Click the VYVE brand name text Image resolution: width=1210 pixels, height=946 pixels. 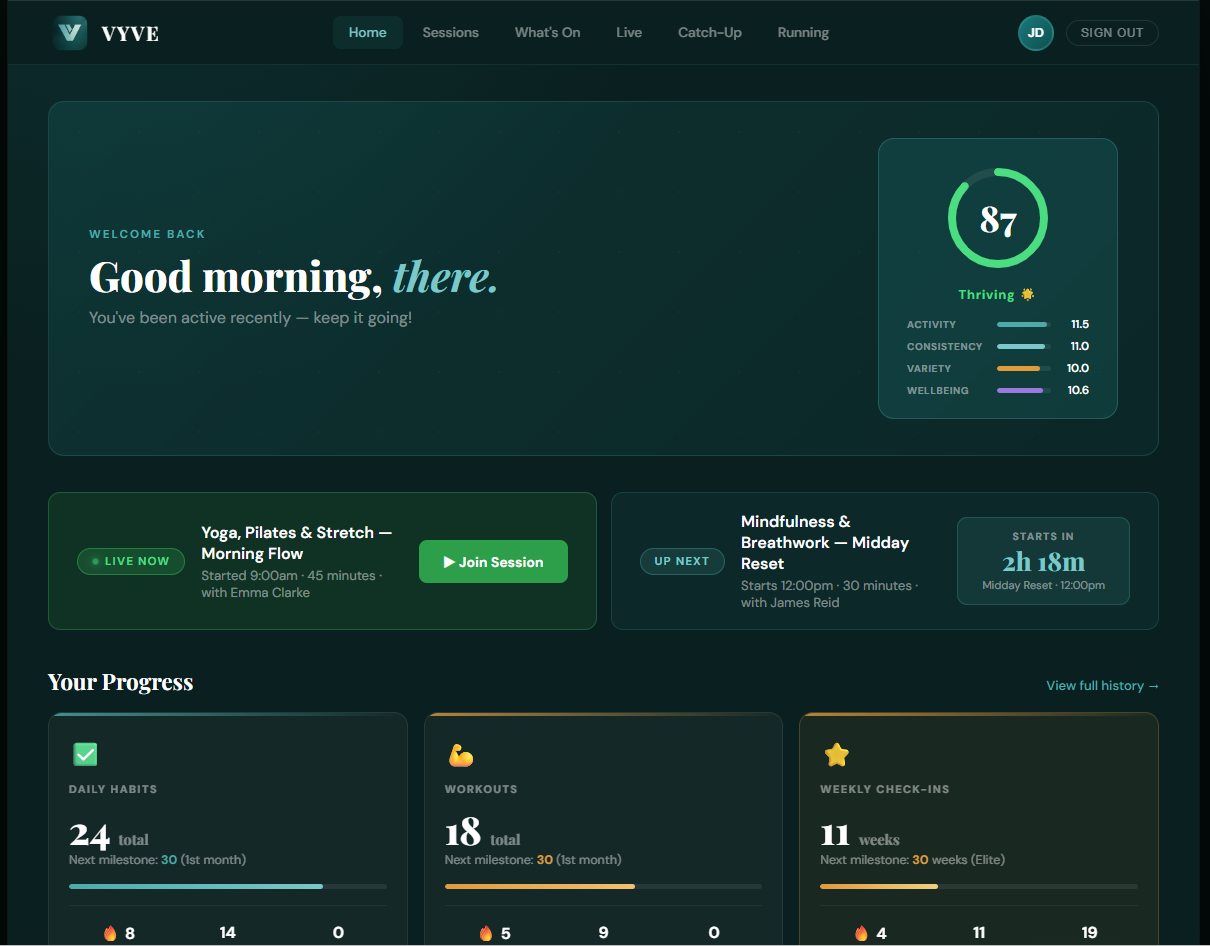(130, 34)
